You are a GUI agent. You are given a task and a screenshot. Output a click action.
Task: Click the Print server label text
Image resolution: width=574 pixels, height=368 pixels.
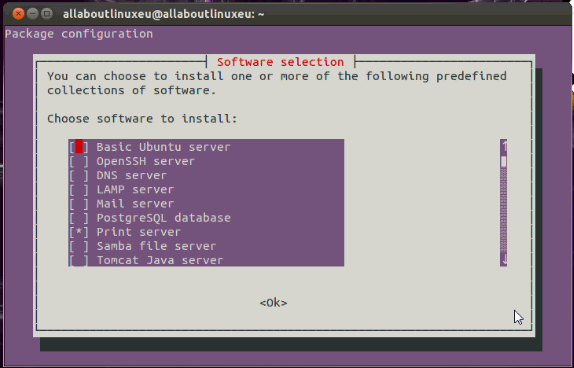coord(139,232)
